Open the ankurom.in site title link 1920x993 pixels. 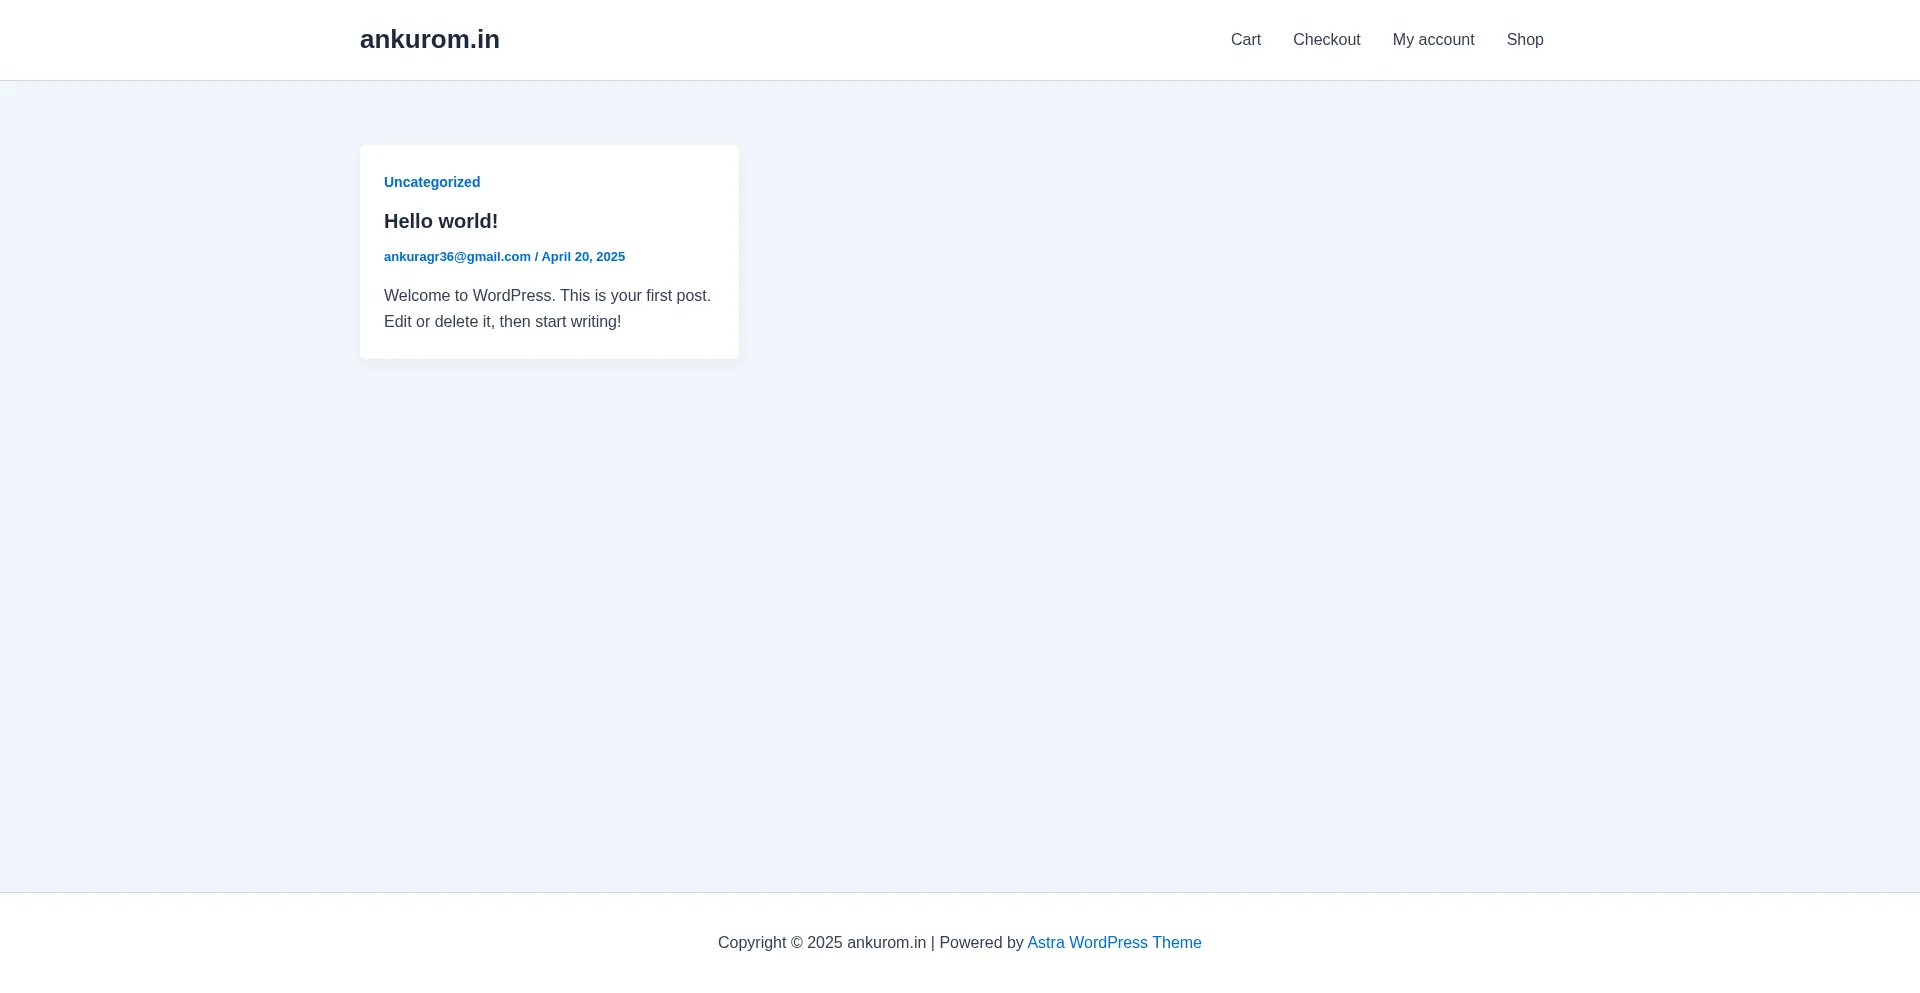pos(429,39)
